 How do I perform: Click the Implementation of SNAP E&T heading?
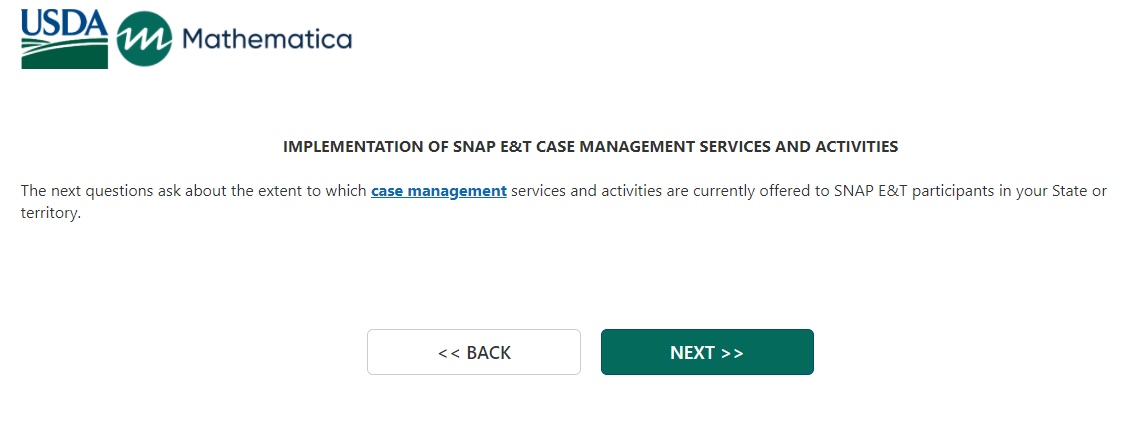590,147
